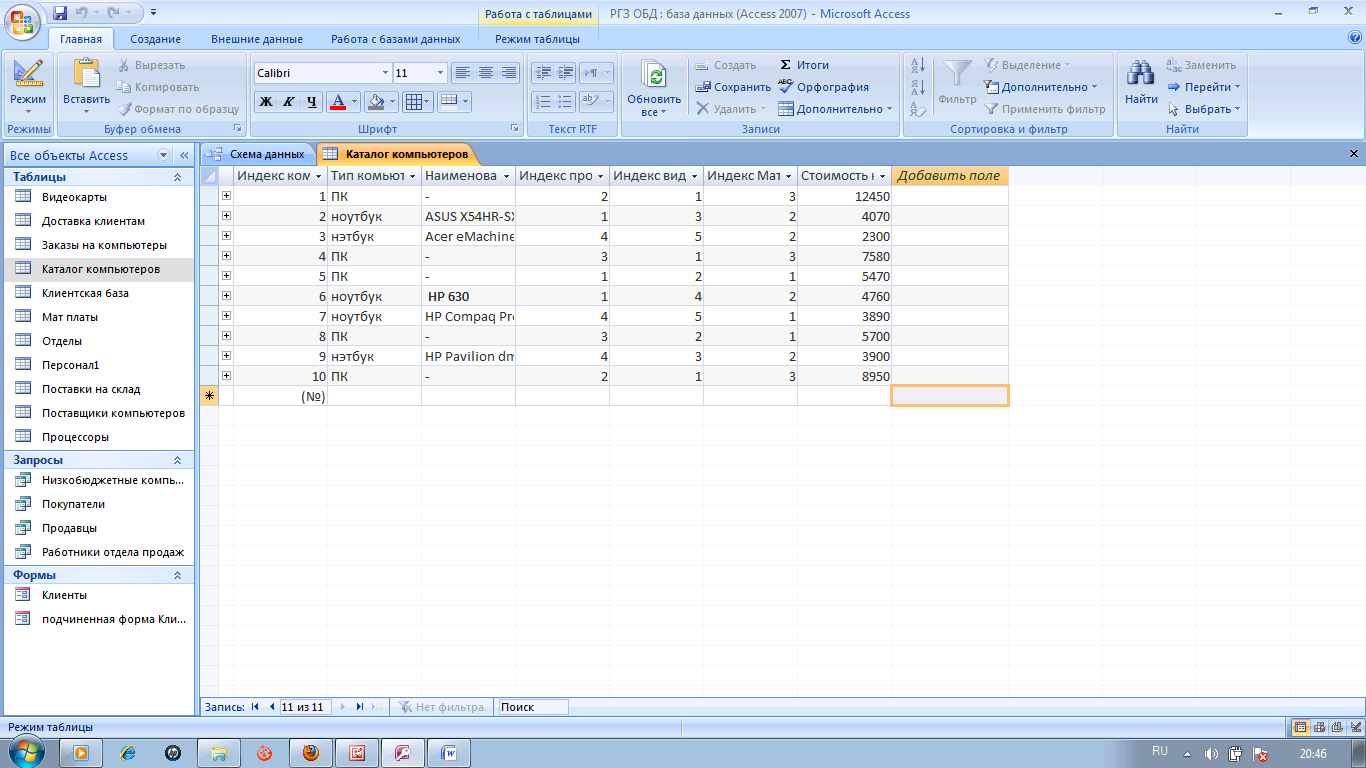1366x768 pixels.
Task: Select the Формат по образцу brush
Action: tap(179, 109)
